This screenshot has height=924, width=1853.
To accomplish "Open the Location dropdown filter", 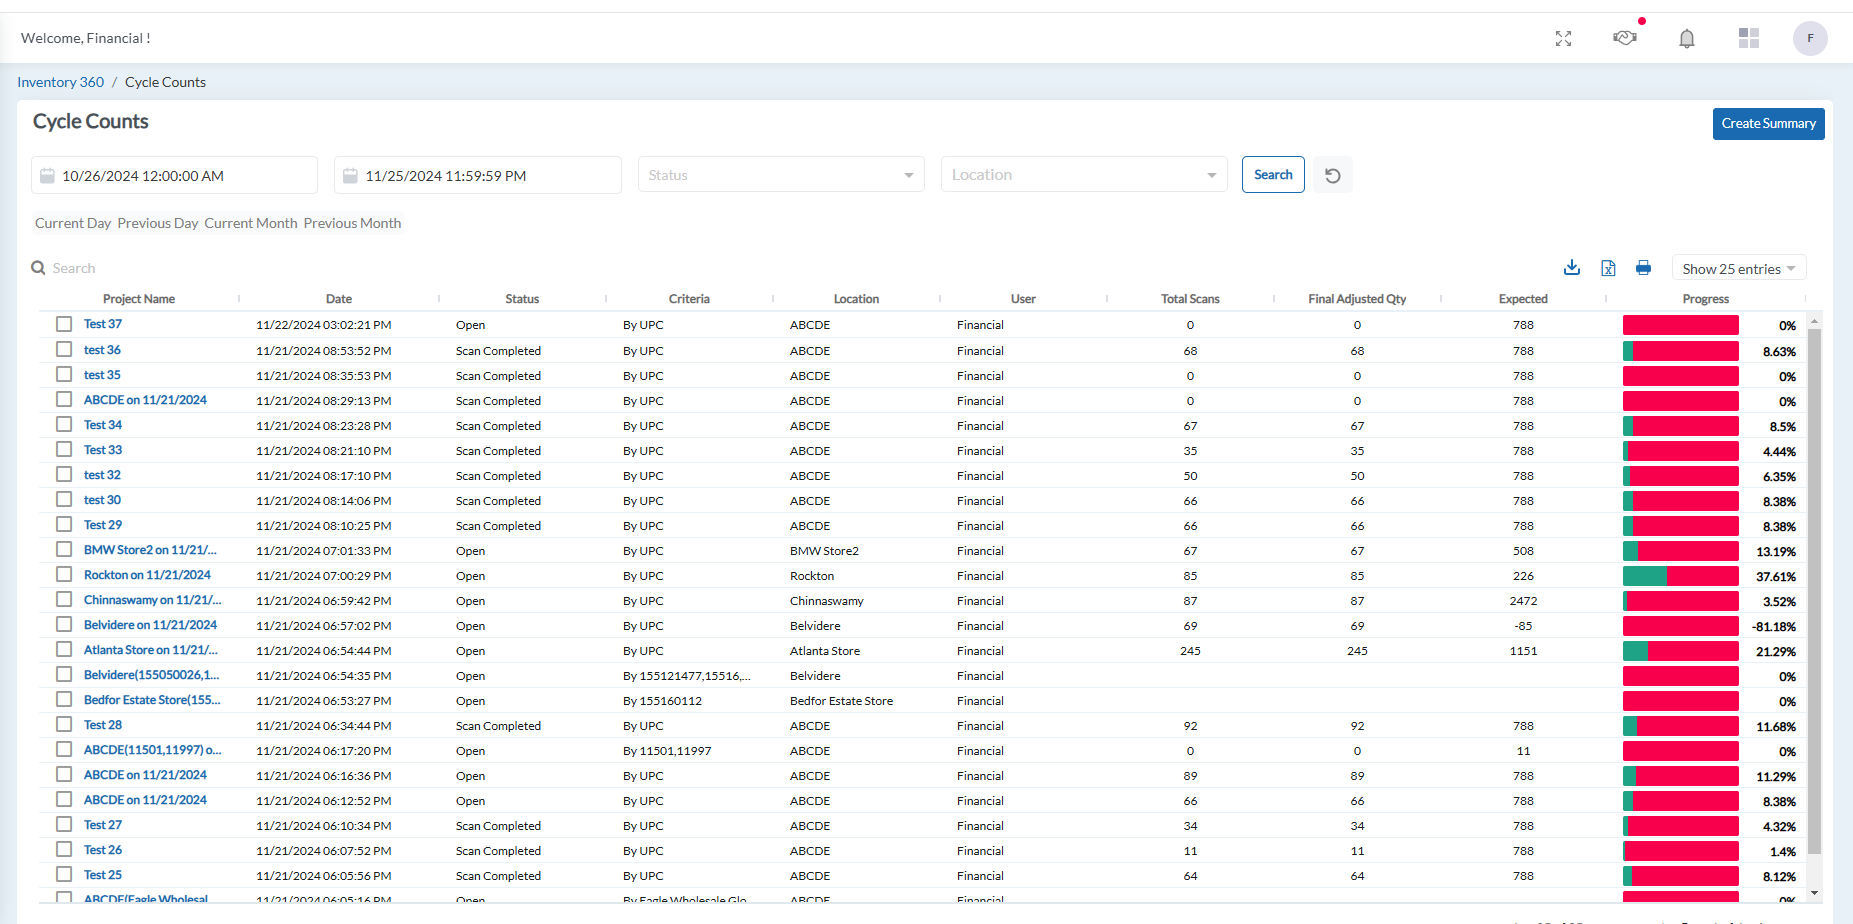I will pos(1083,174).
